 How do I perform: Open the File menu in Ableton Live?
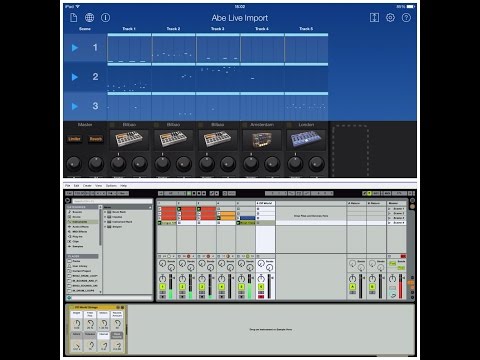tap(68, 186)
